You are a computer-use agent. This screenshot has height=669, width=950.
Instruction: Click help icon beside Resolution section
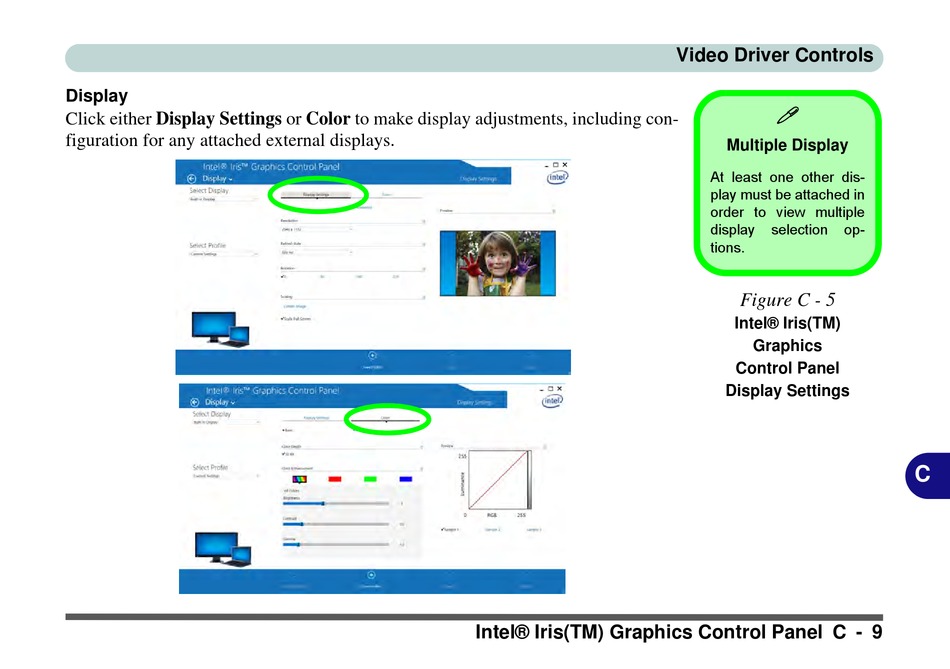pos(424,221)
